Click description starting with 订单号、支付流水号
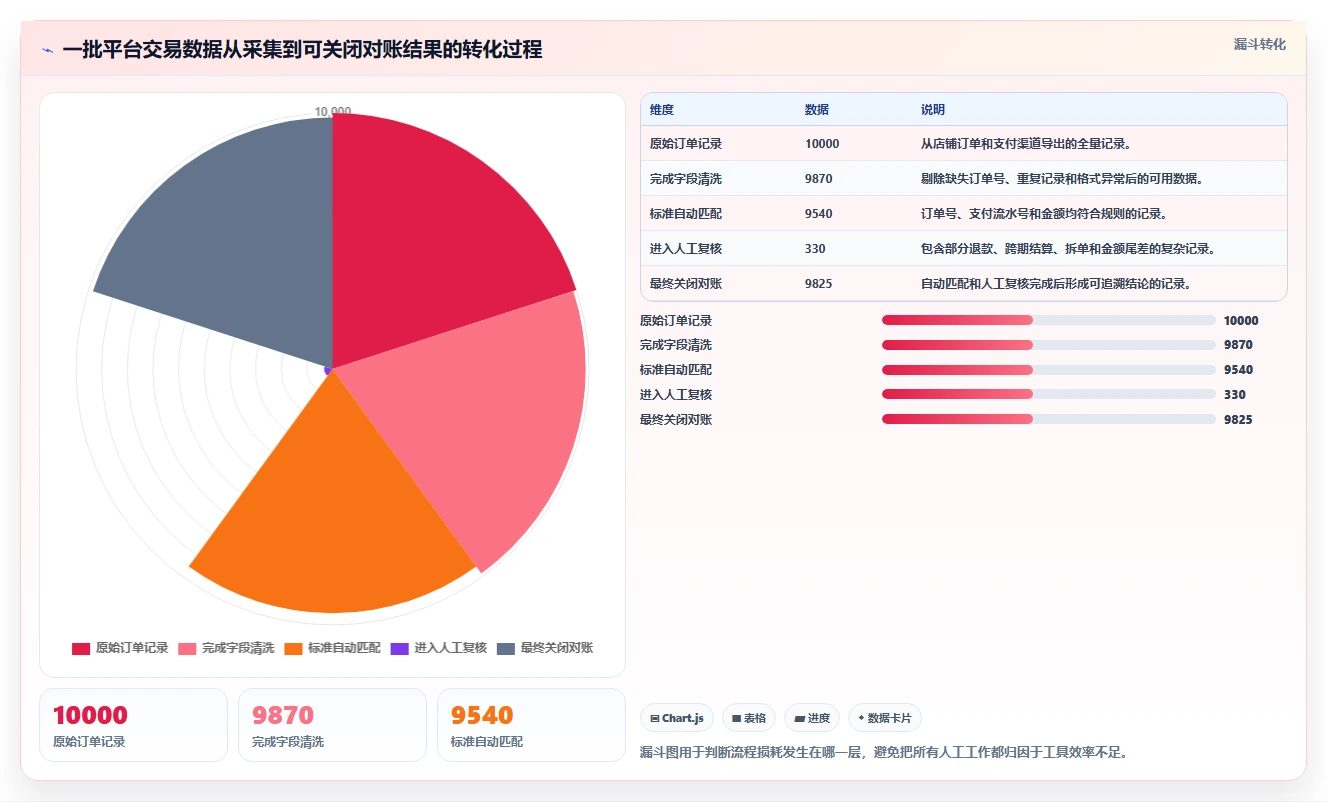 point(1044,214)
